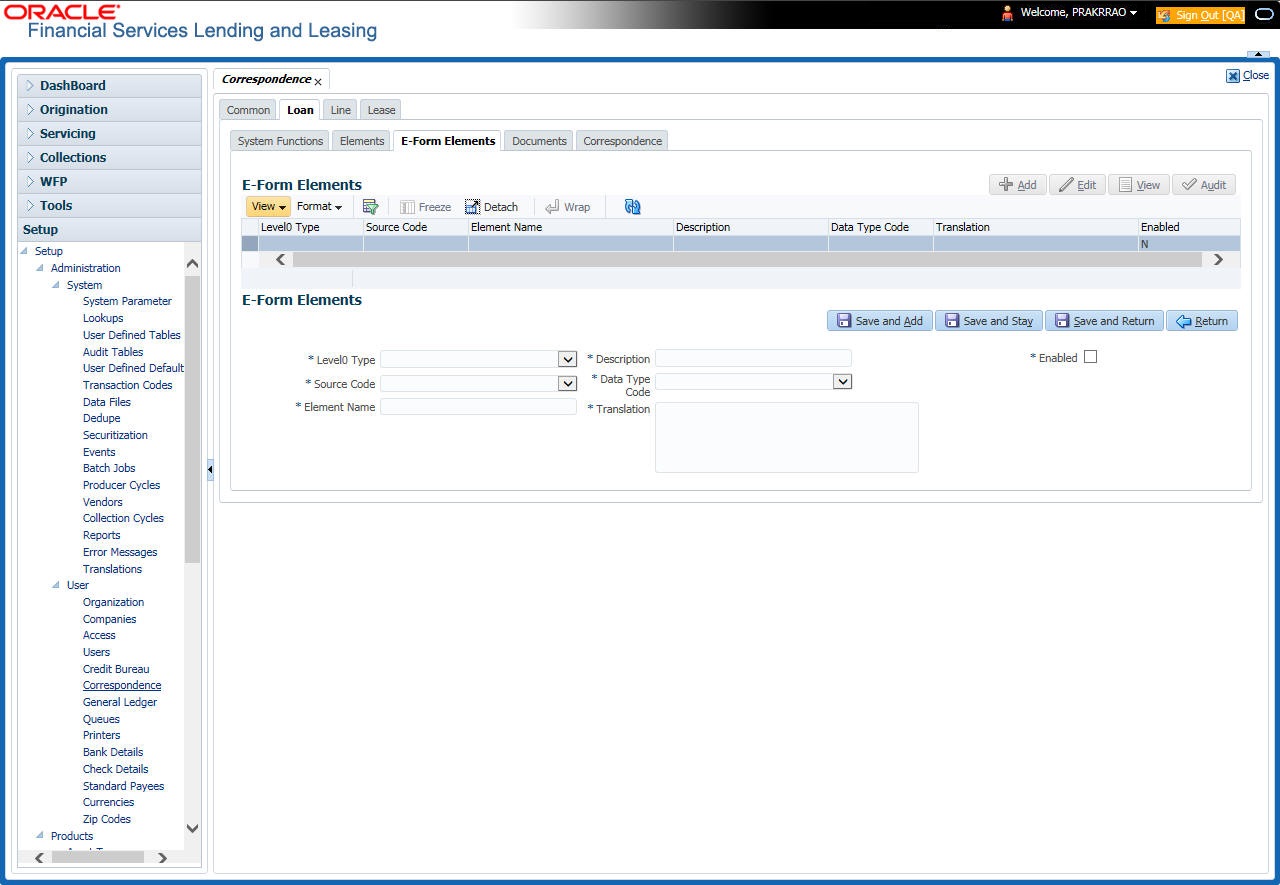Click Save and Return button
The width and height of the screenshot is (1280, 885).
pos(1104,321)
